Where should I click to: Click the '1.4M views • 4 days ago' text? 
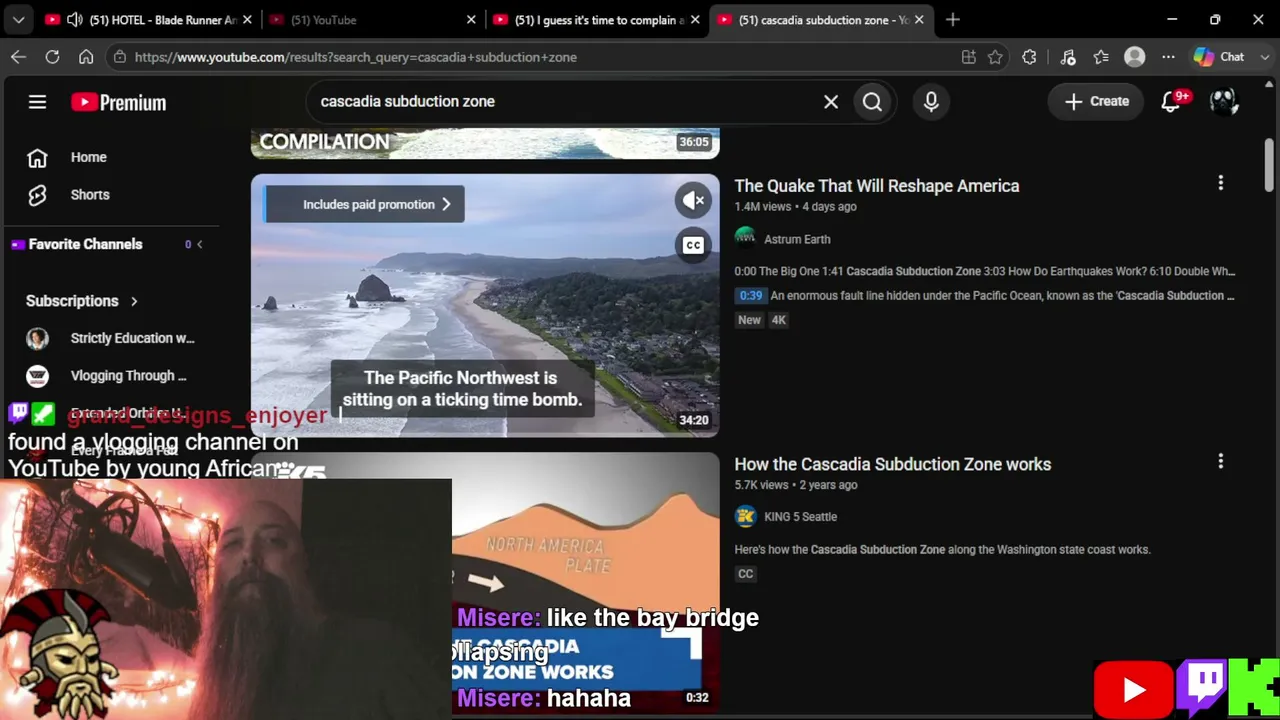pos(796,207)
